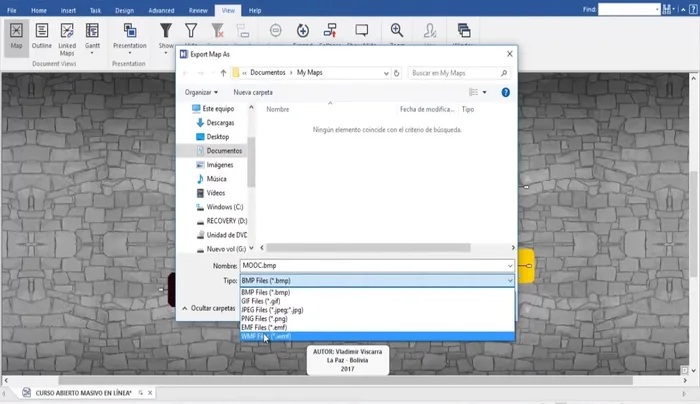The height and width of the screenshot is (404, 700).
Task: Click Ocultar carpetas to hide folders
Action: click(213, 309)
